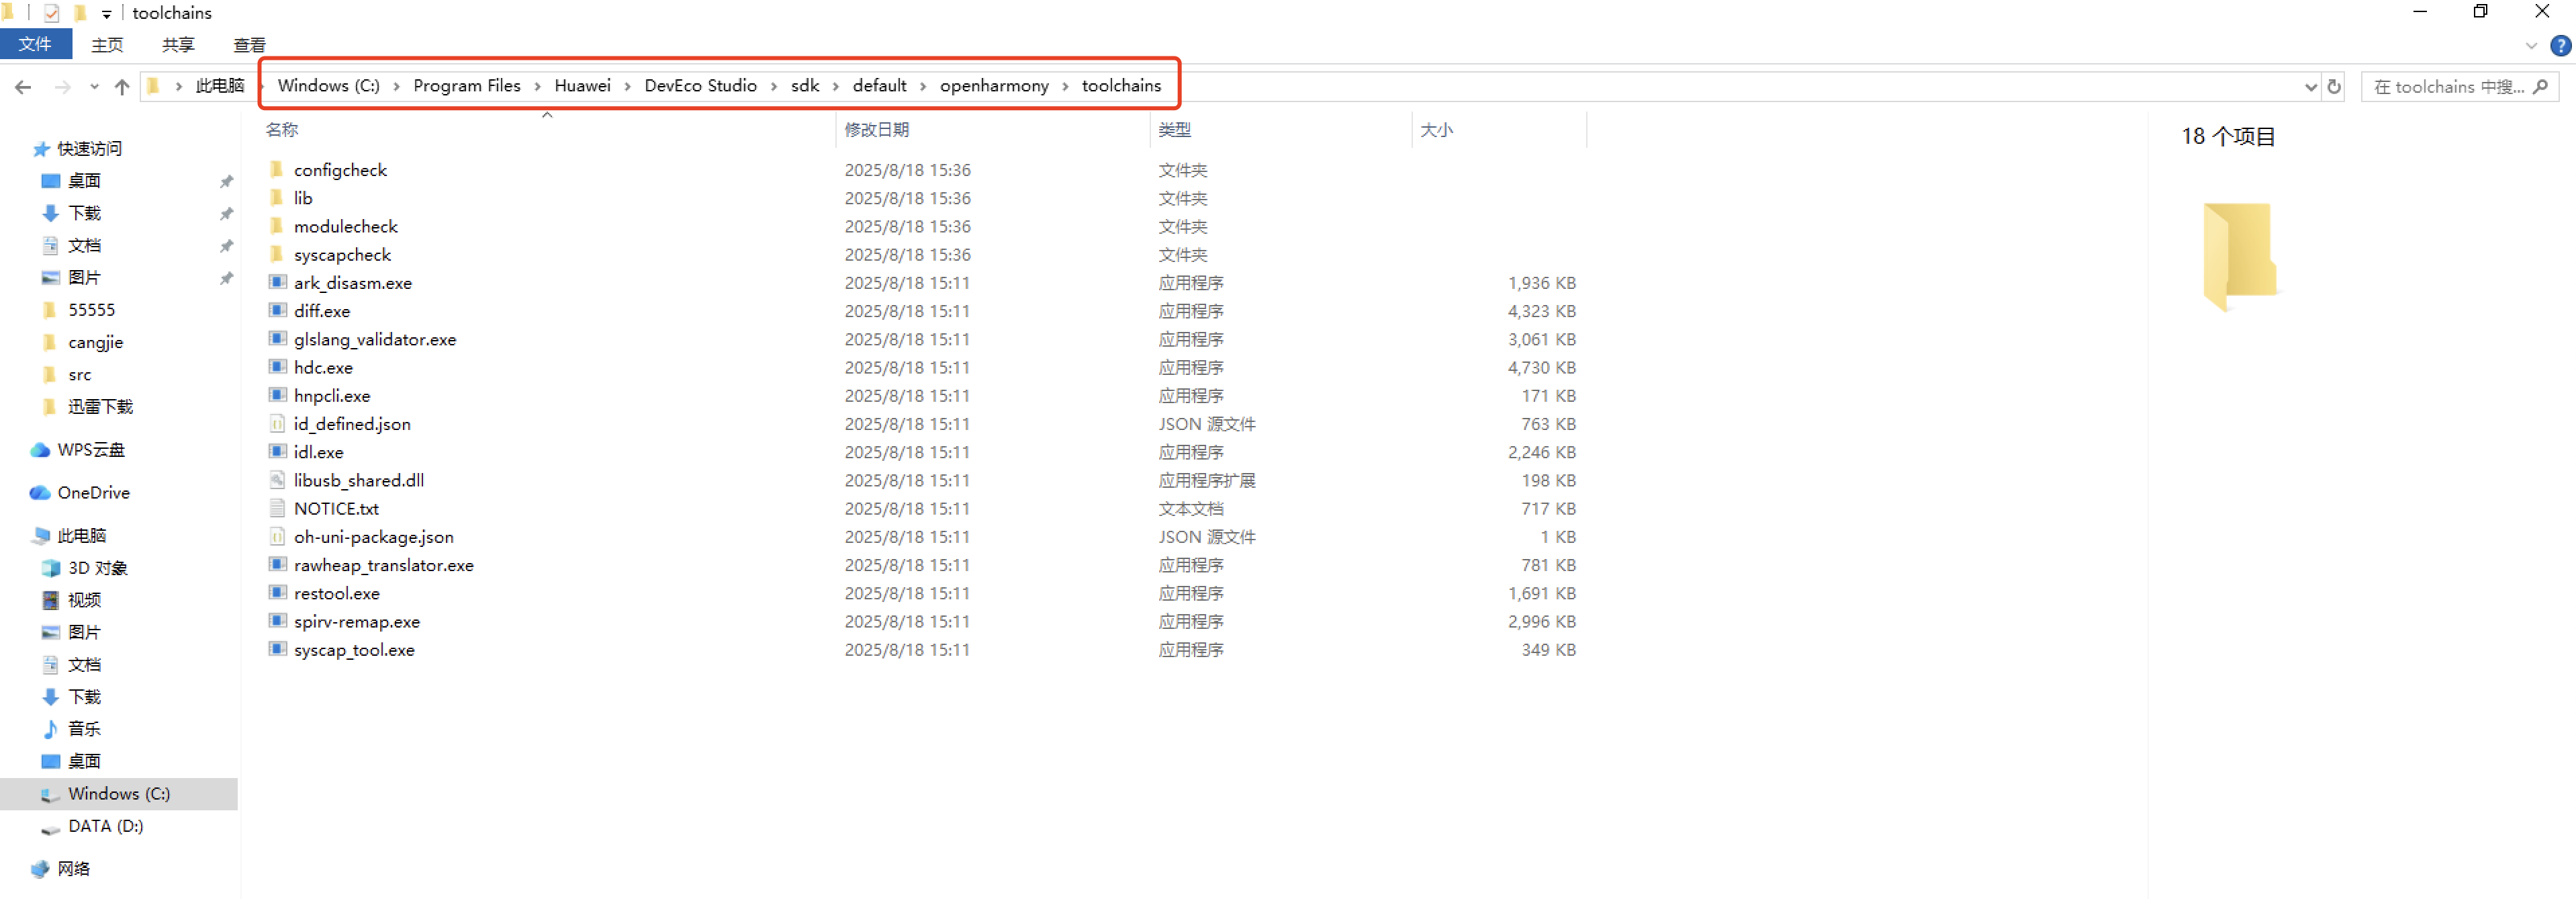
Task: Select DATA (D:) drive in sidebar
Action: (105, 825)
